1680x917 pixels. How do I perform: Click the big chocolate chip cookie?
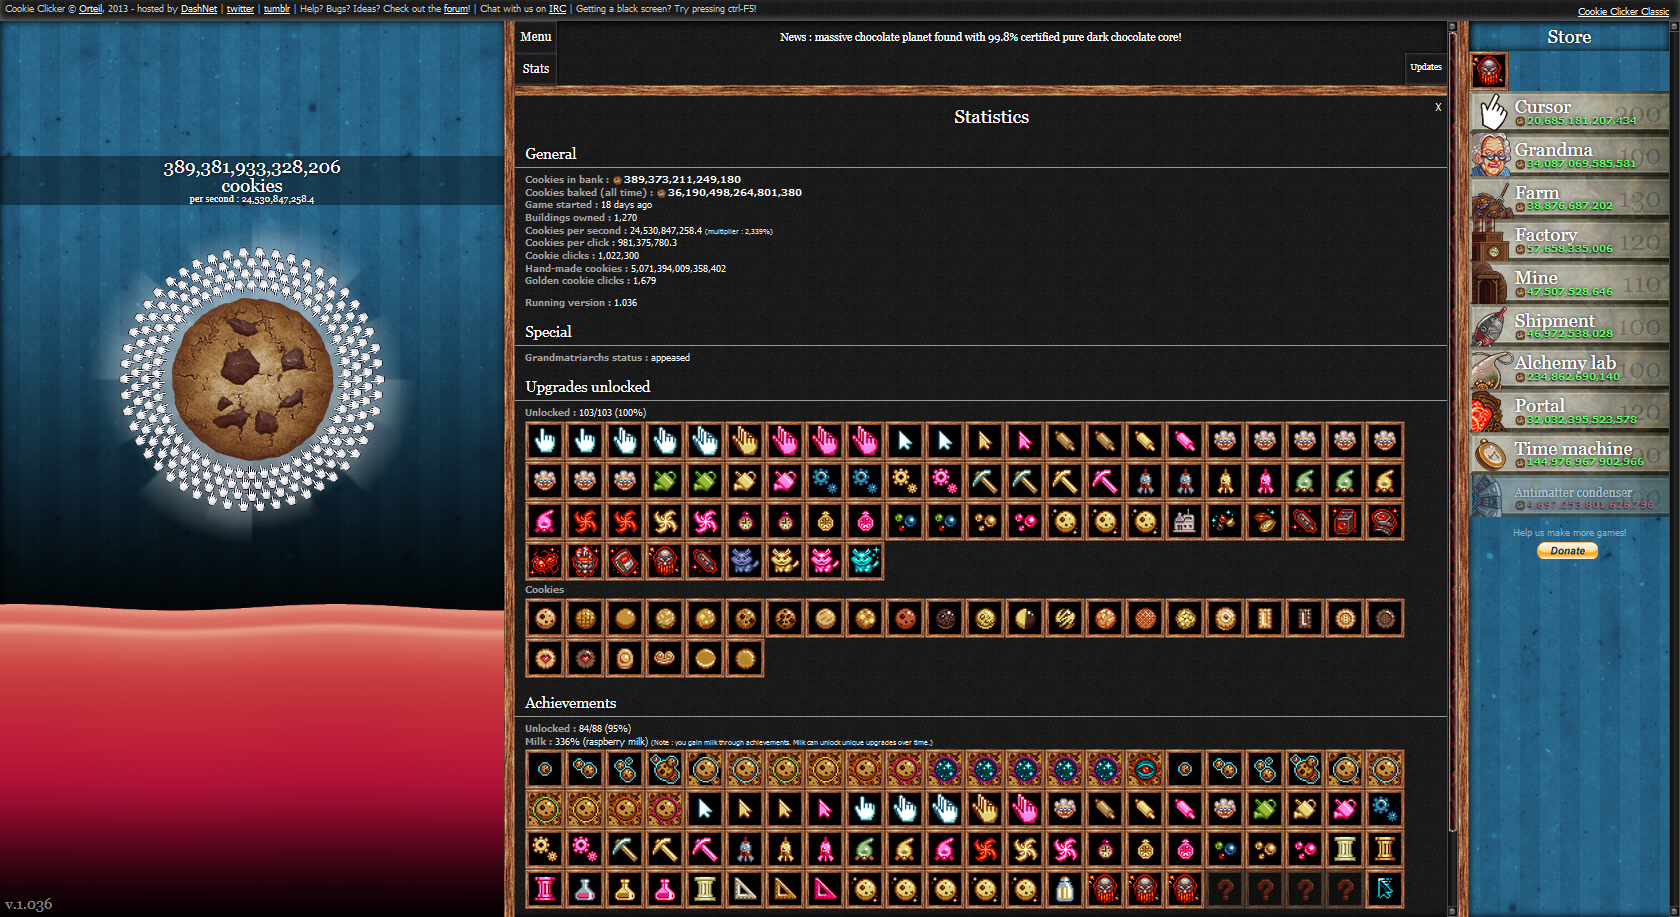(x=252, y=379)
